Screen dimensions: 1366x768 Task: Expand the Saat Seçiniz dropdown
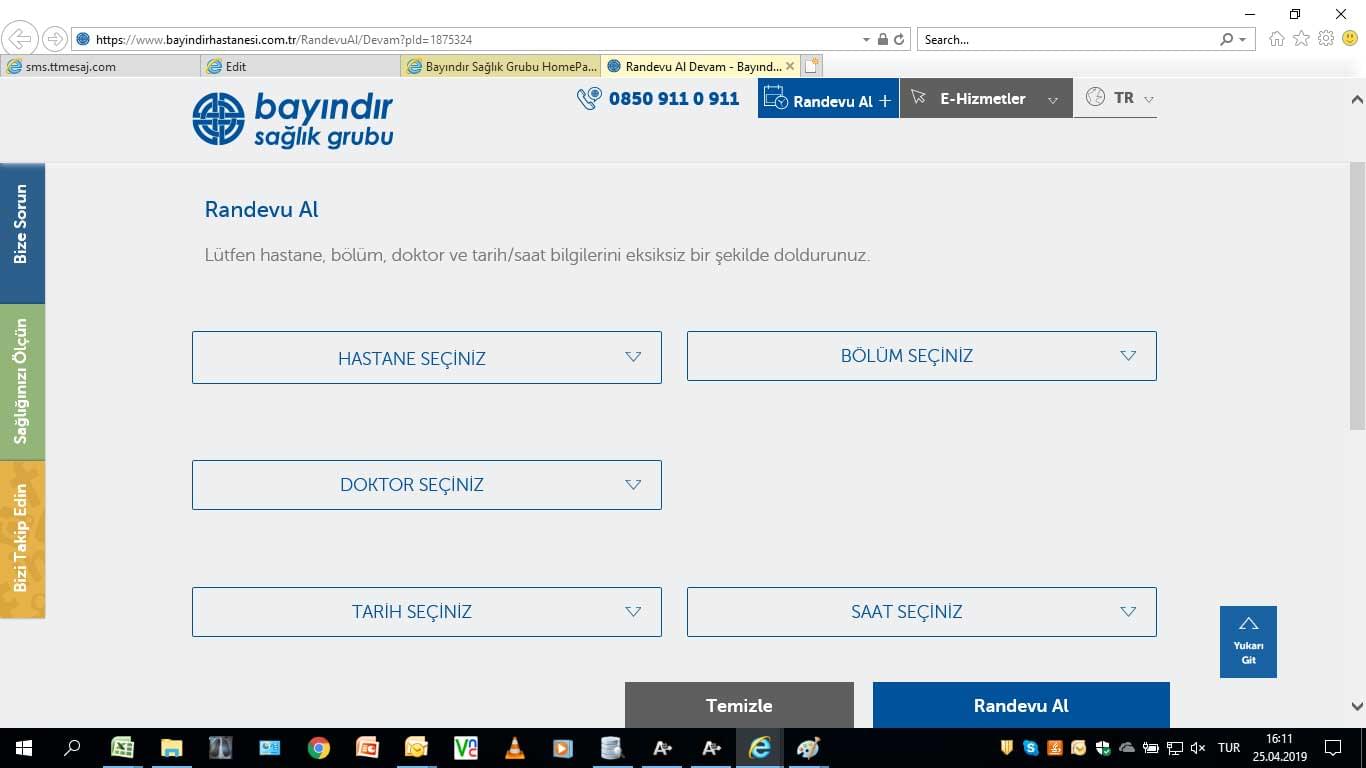pyautogui.click(x=921, y=612)
